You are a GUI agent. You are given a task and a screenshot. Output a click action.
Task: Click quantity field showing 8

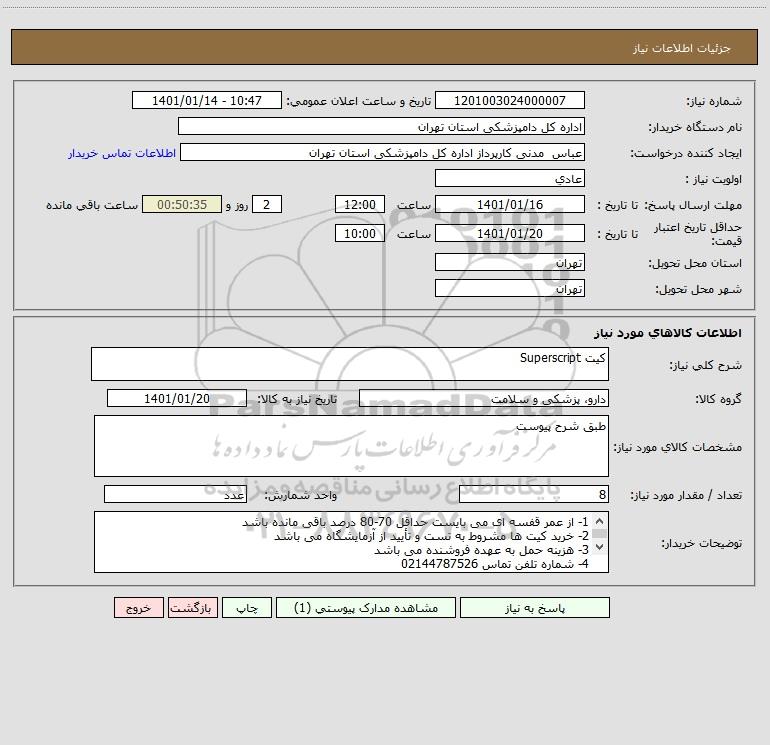click(534, 494)
